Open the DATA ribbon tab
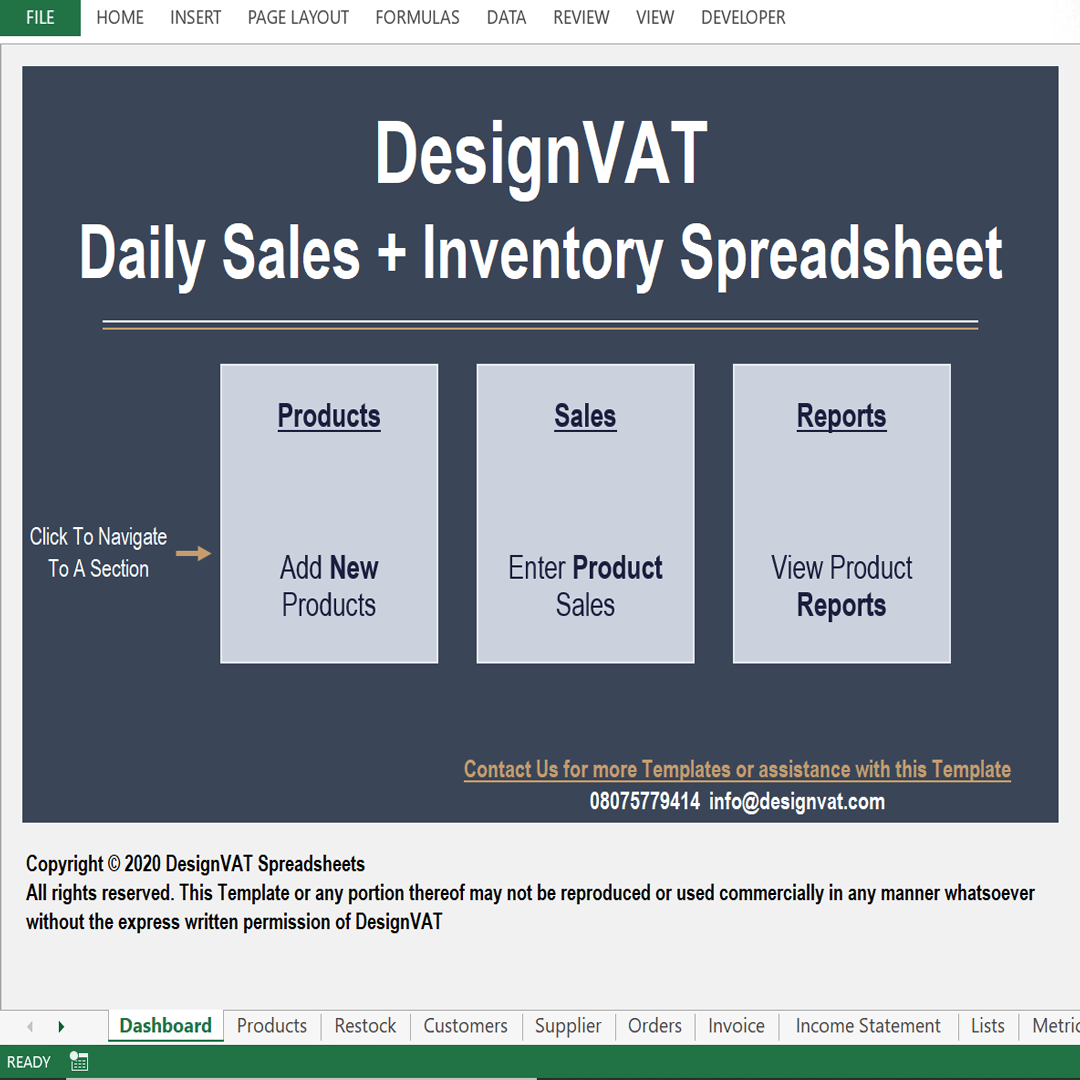The image size is (1080, 1080). pyautogui.click(x=506, y=18)
